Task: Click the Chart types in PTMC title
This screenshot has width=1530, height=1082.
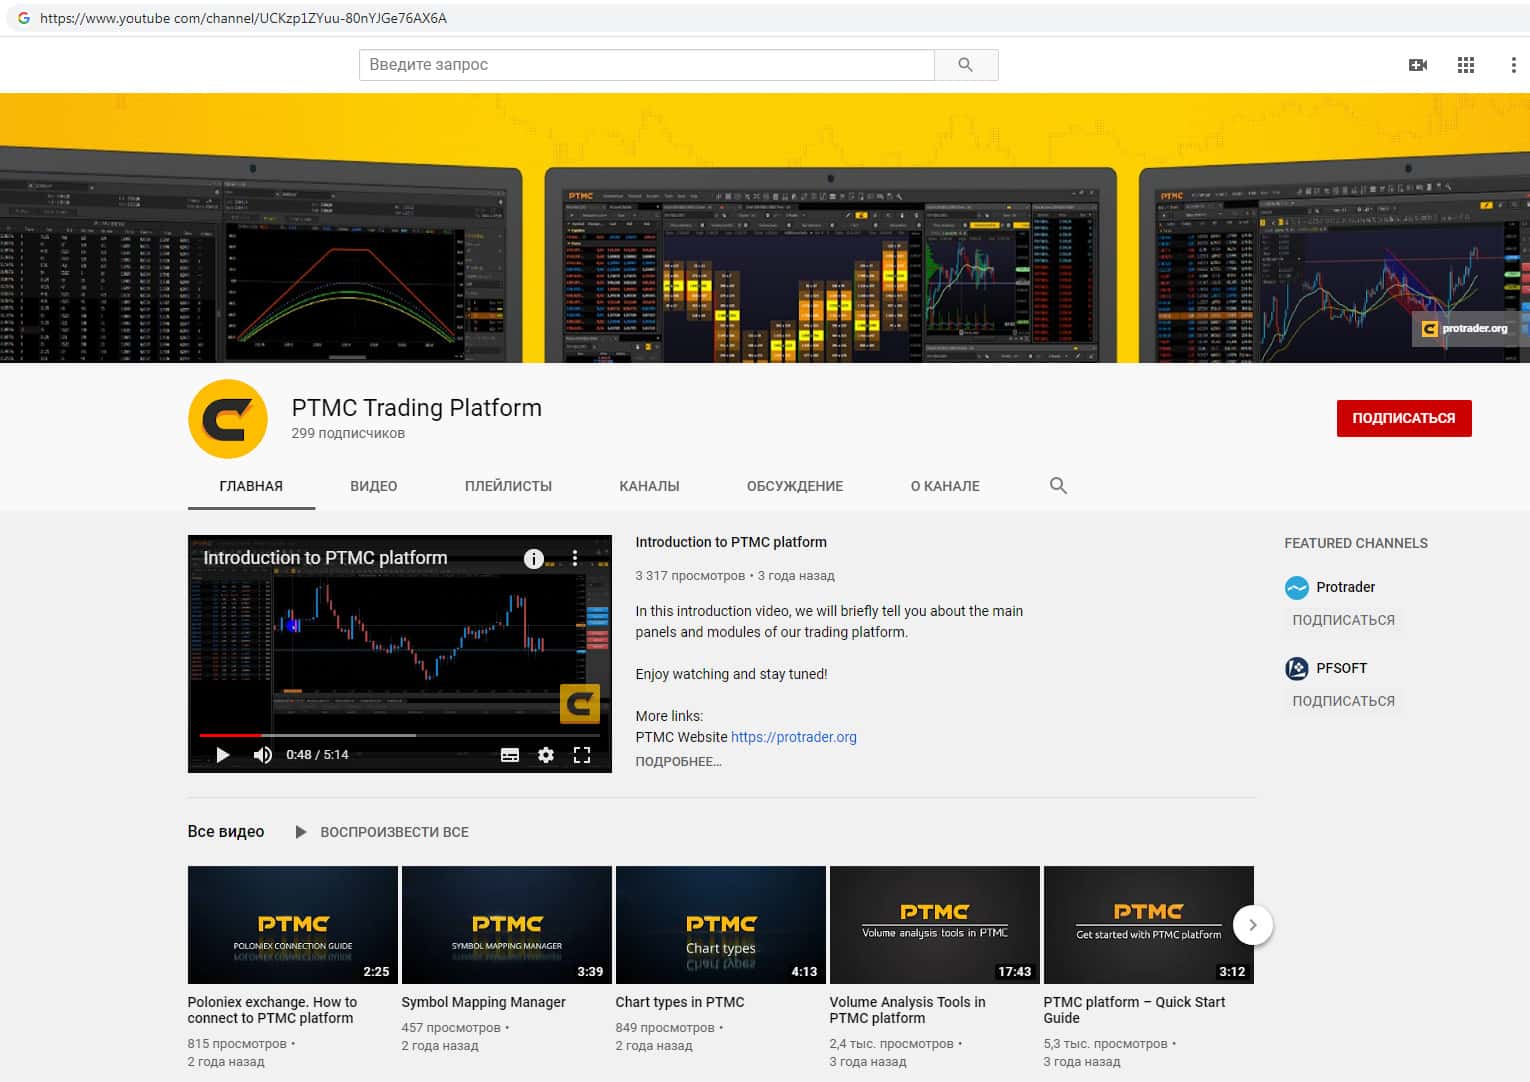Action: pyautogui.click(x=680, y=1003)
